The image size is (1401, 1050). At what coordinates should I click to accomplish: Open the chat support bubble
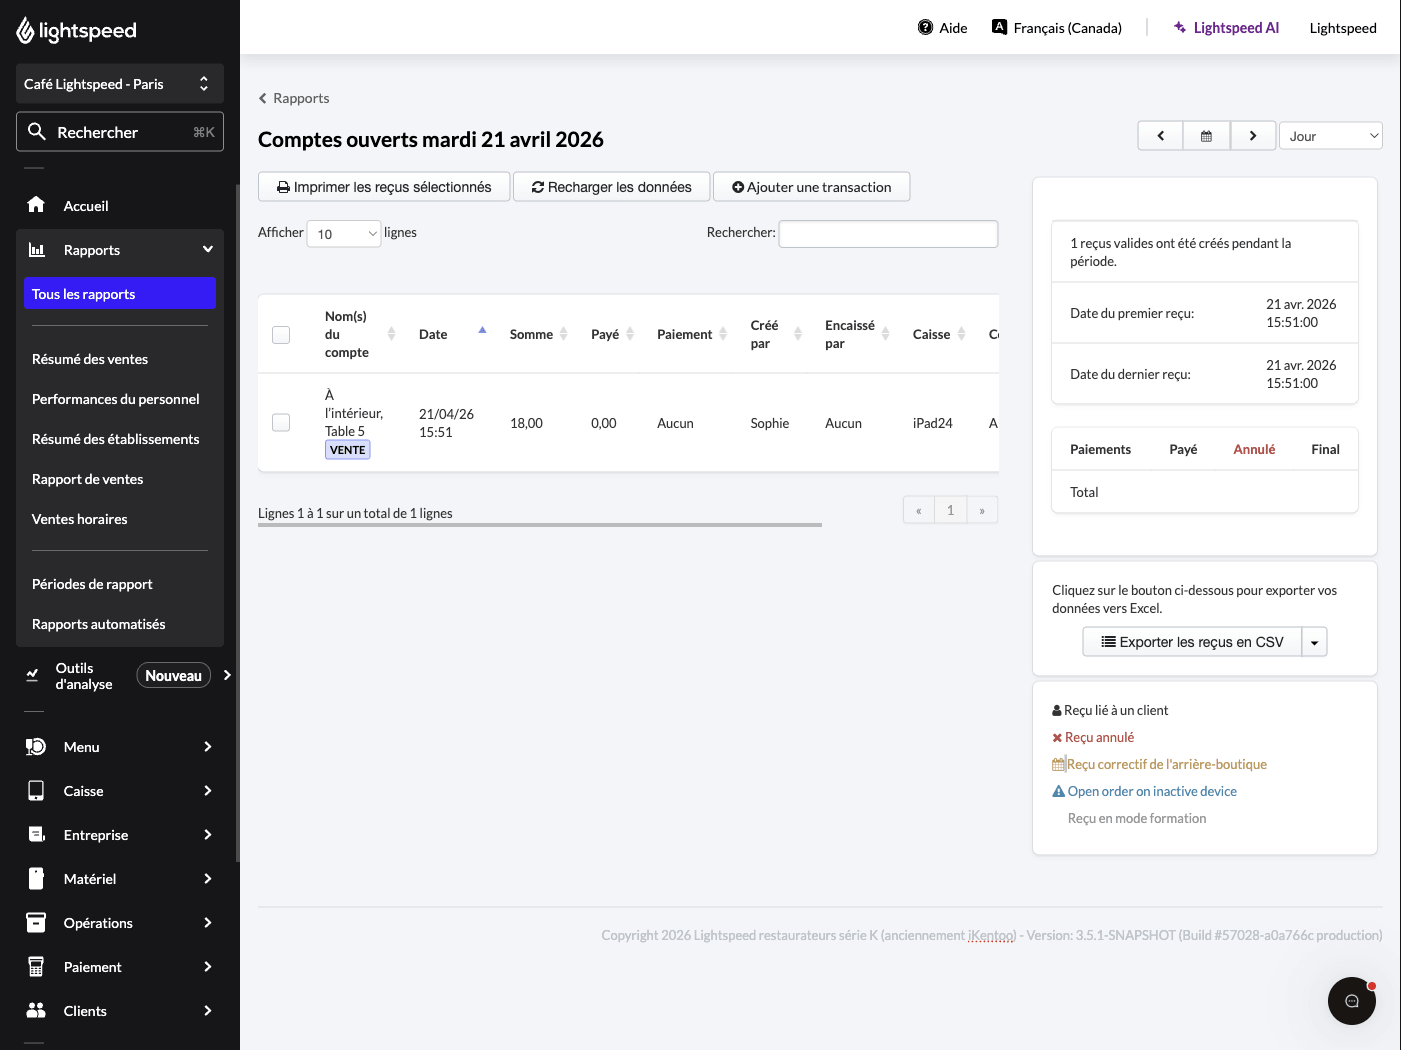coord(1352,1001)
